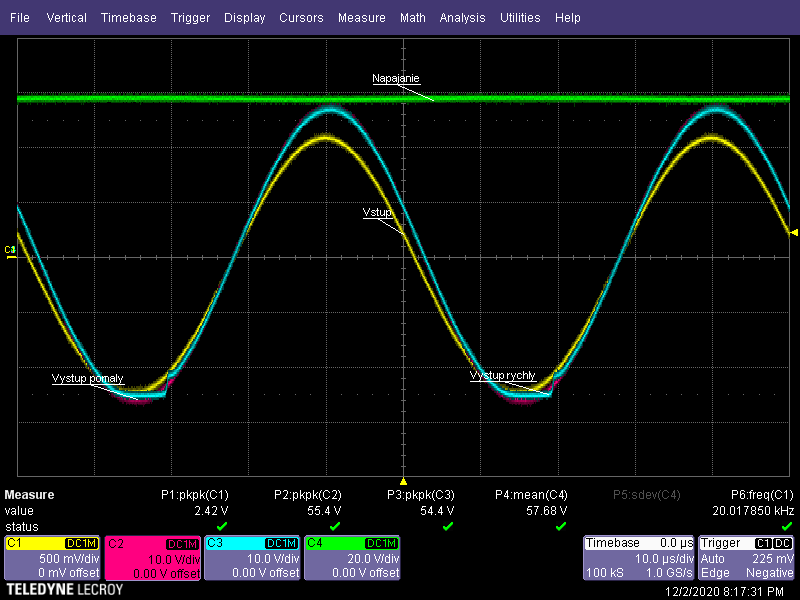The height and width of the screenshot is (600, 800).
Task: Click the trigger delay marker below grid
Action: pos(403,481)
